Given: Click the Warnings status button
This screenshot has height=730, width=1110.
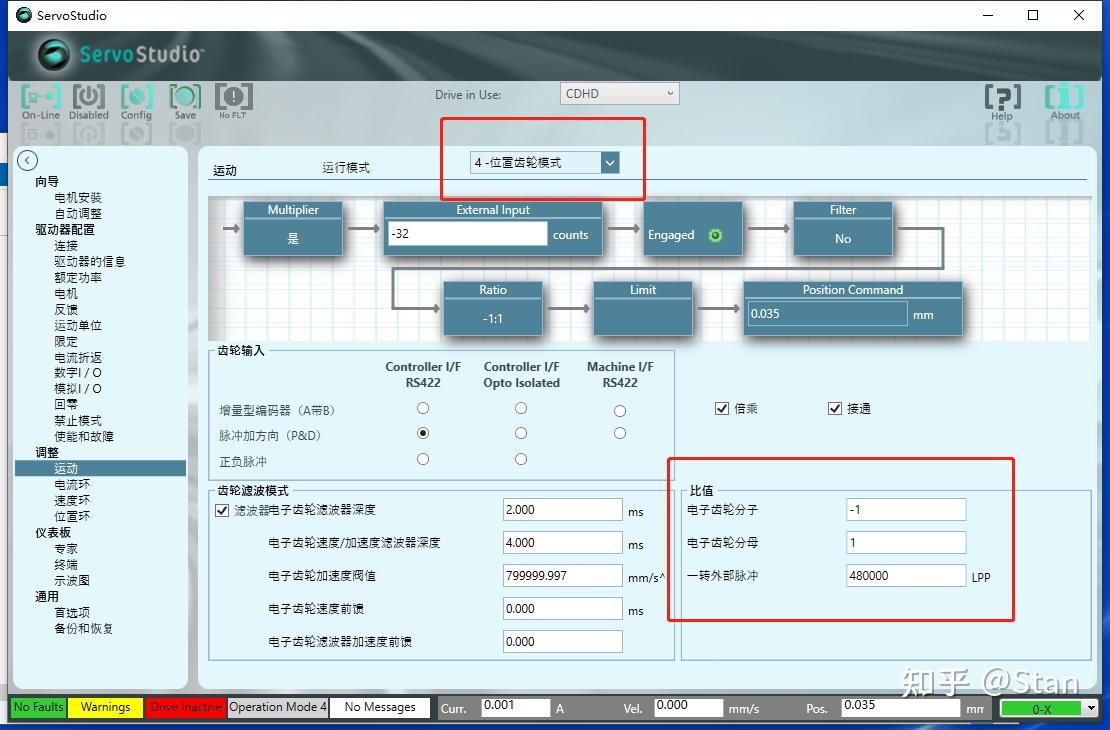Looking at the screenshot, I should tap(104, 707).
